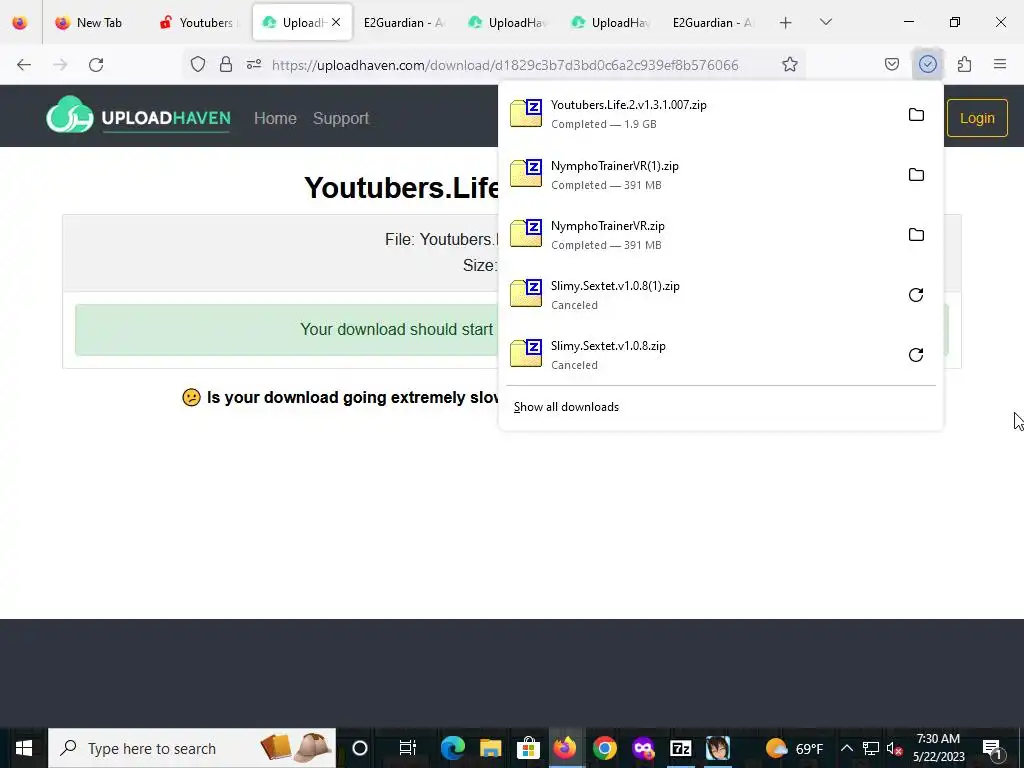This screenshot has height=768, width=1024.
Task: Open Microsoft Store from taskbar
Action: [528, 748]
